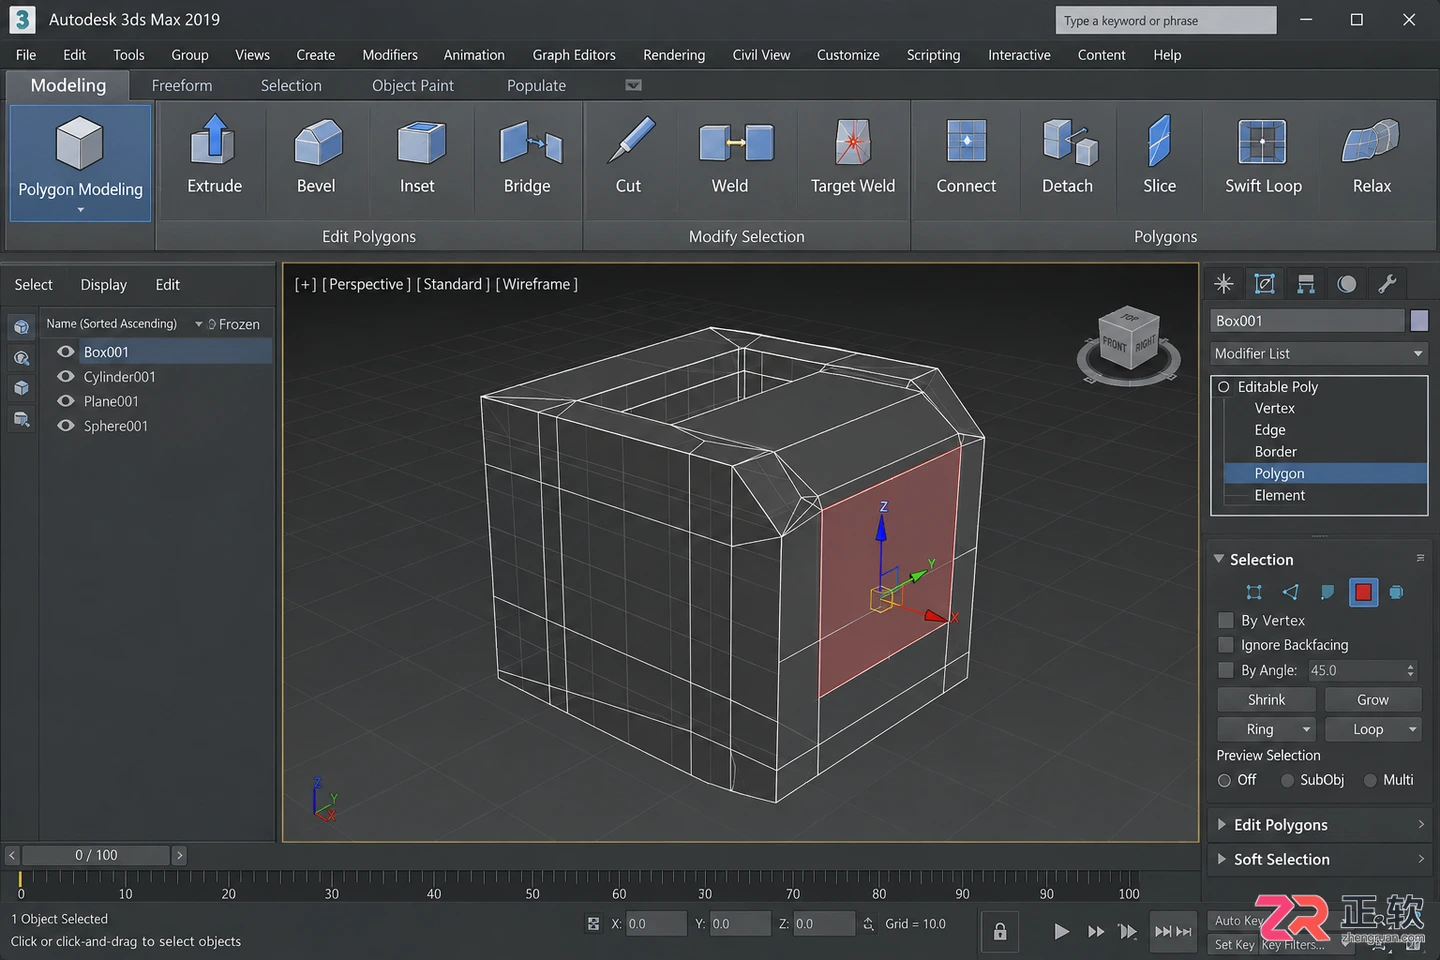1440x960 pixels.
Task: Click the object name field Box001
Action: 1307,321
